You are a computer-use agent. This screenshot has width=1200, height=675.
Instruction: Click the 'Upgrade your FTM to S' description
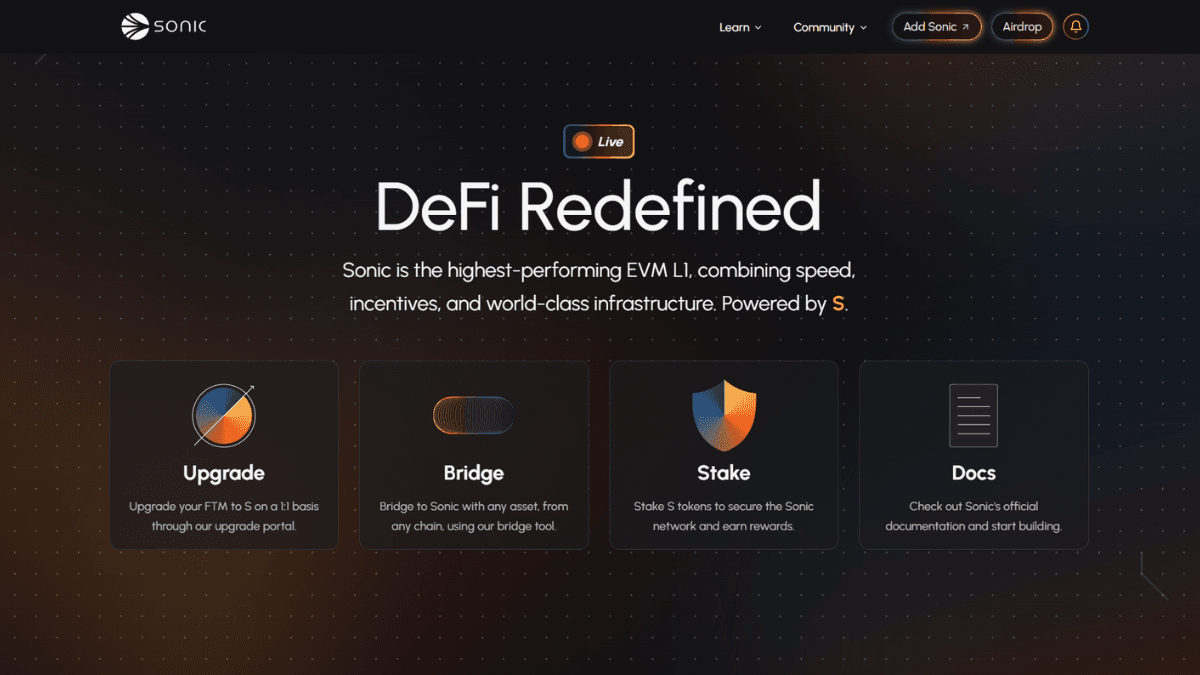[224, 516]
